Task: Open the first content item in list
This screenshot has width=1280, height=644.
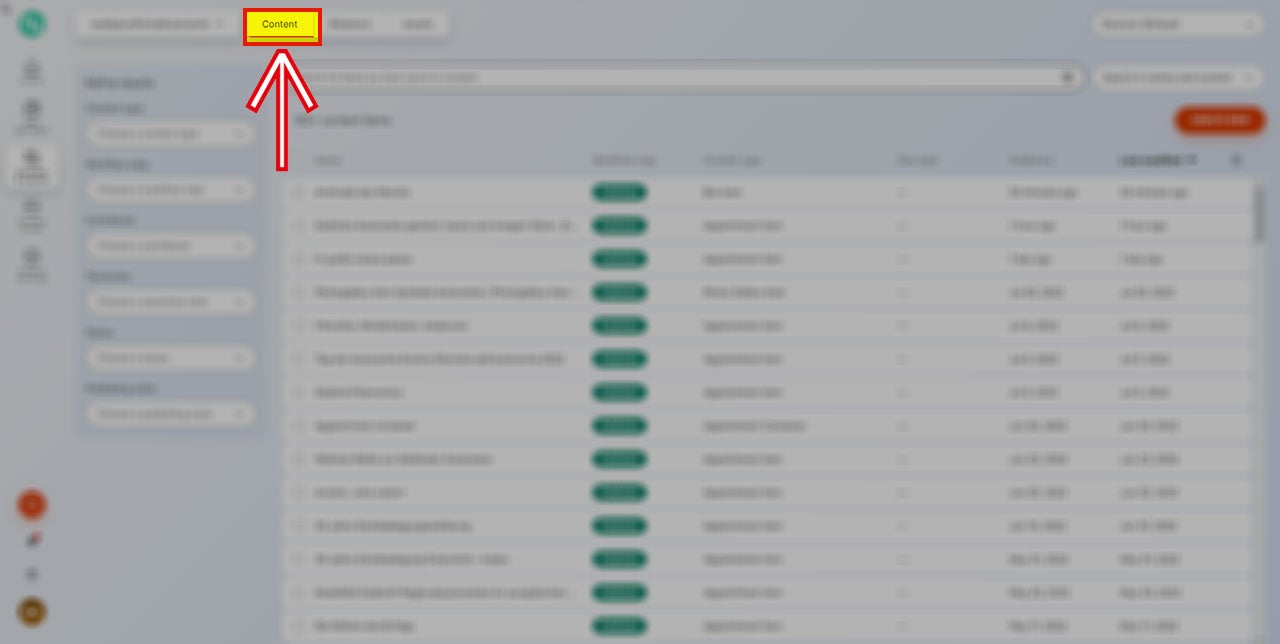Action: pyautogui.click(x=362, y=192)
